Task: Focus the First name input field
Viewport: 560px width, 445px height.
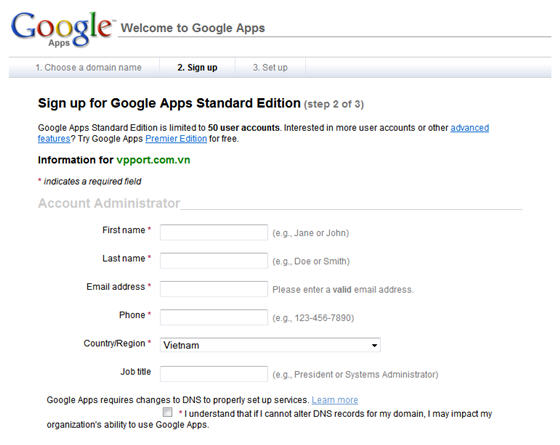Action: pyautogui.click(x=214, y=232)
